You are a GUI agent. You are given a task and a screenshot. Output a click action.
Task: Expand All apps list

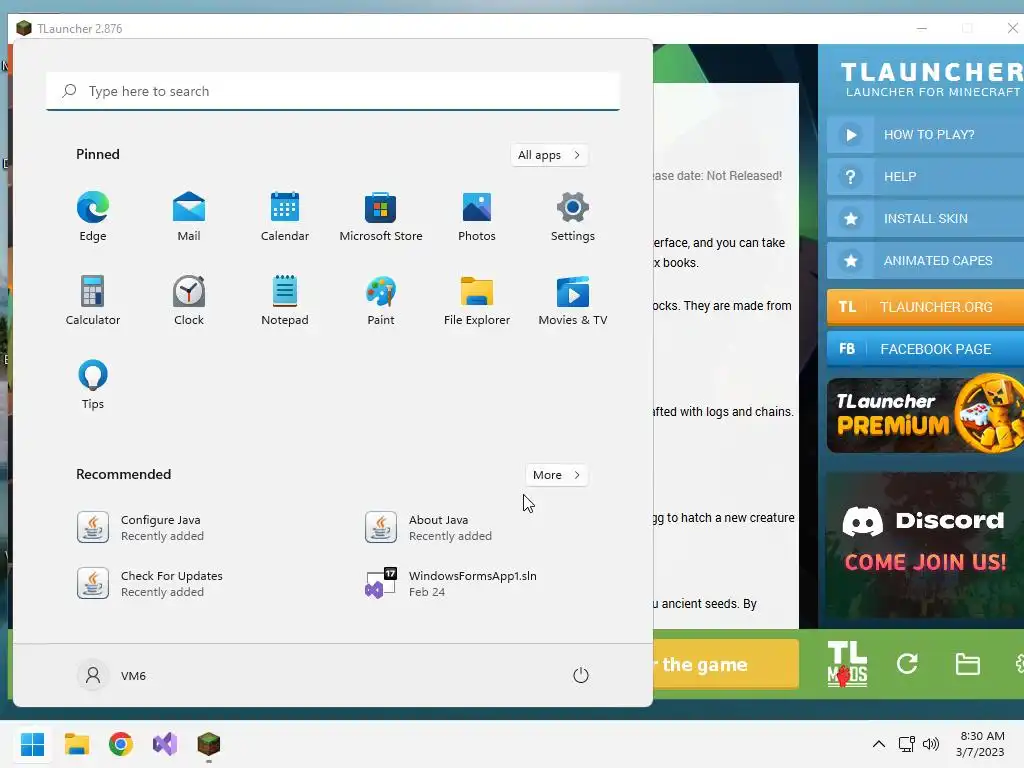pos(549,155)
